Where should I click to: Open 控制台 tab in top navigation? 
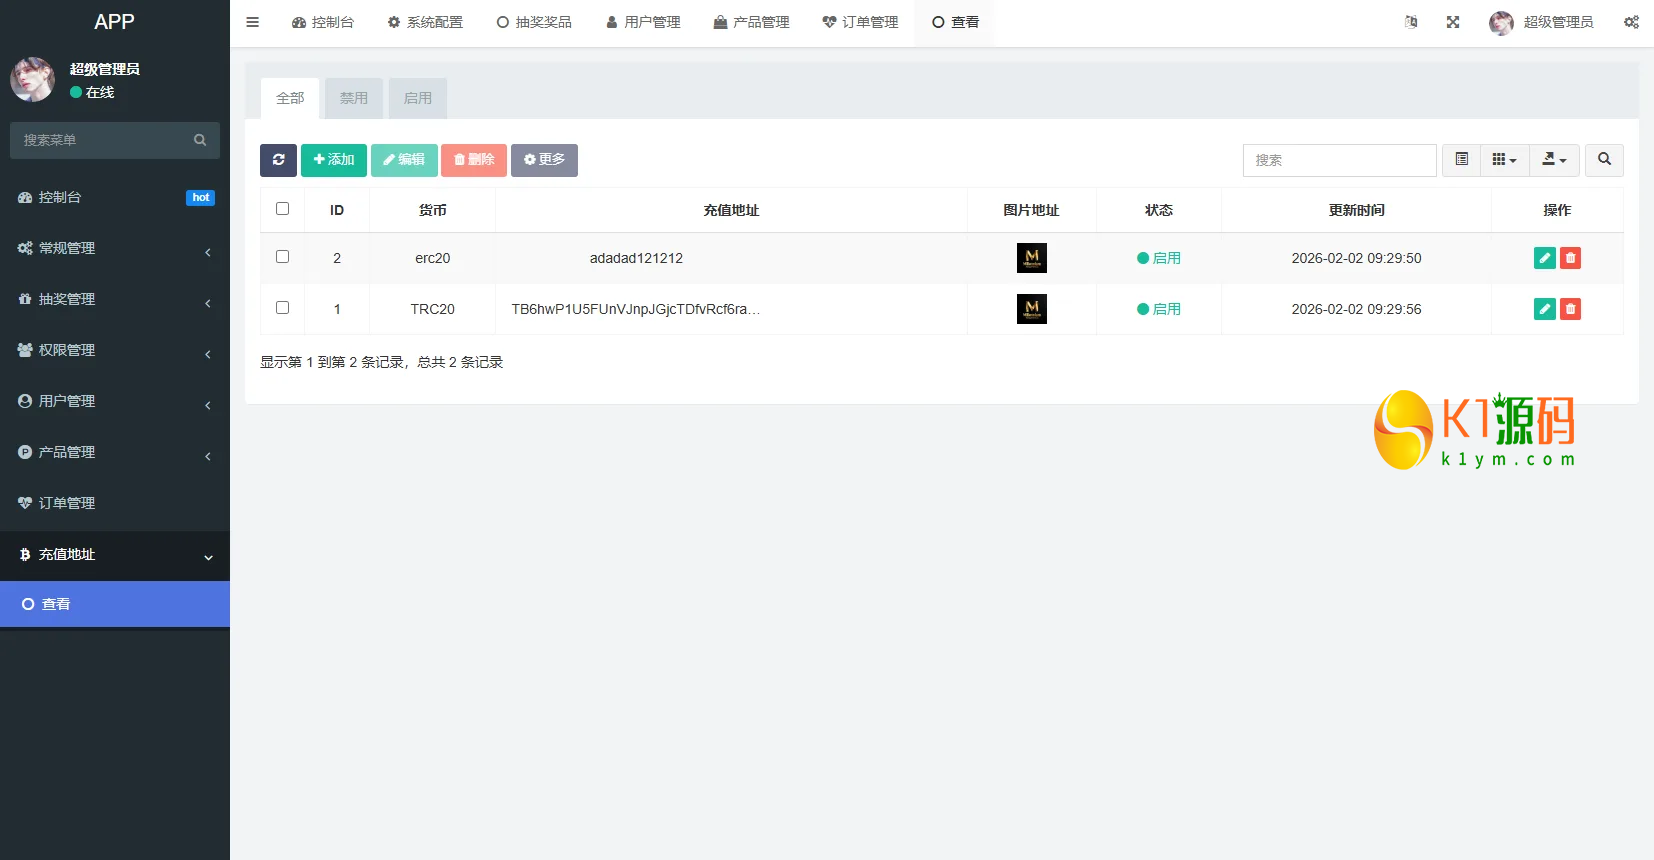(x=322, y=22)
